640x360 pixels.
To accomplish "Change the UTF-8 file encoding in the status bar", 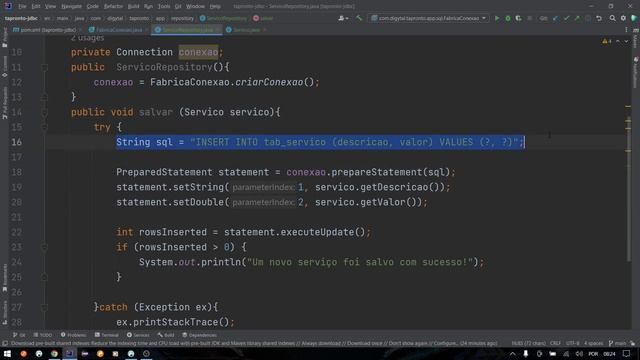I will coord(572,343).
